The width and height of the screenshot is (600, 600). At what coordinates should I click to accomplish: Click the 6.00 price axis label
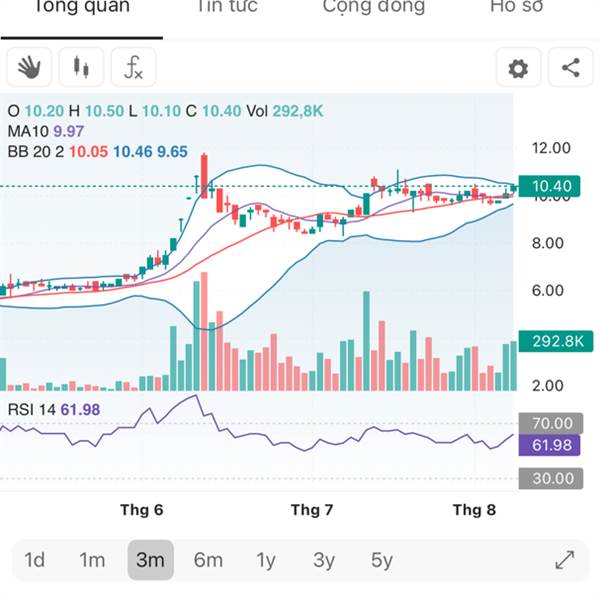click(548, 290)
